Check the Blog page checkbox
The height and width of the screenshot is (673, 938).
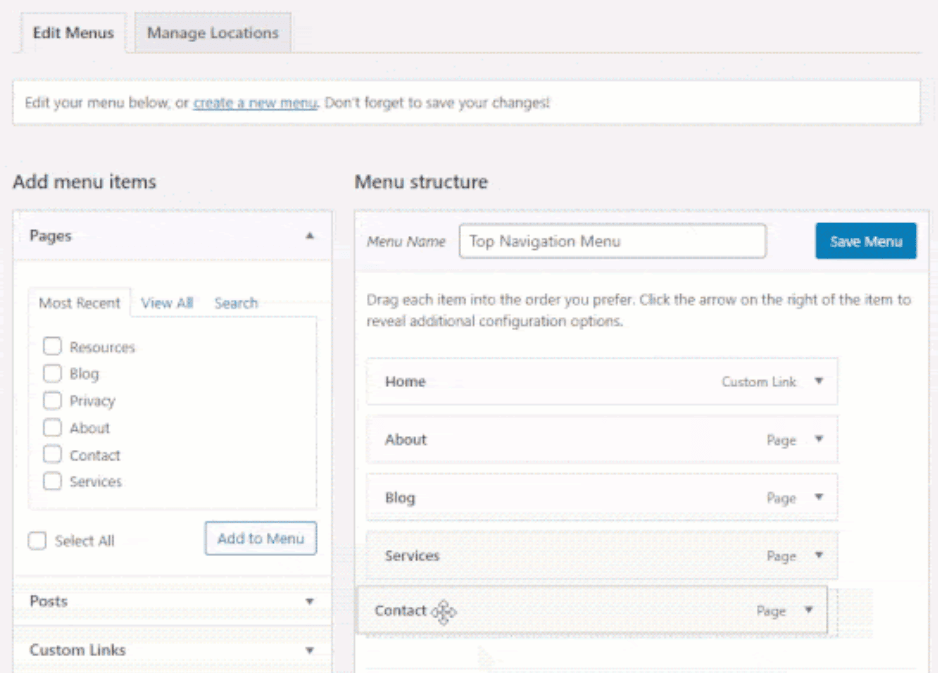[52, 373]
